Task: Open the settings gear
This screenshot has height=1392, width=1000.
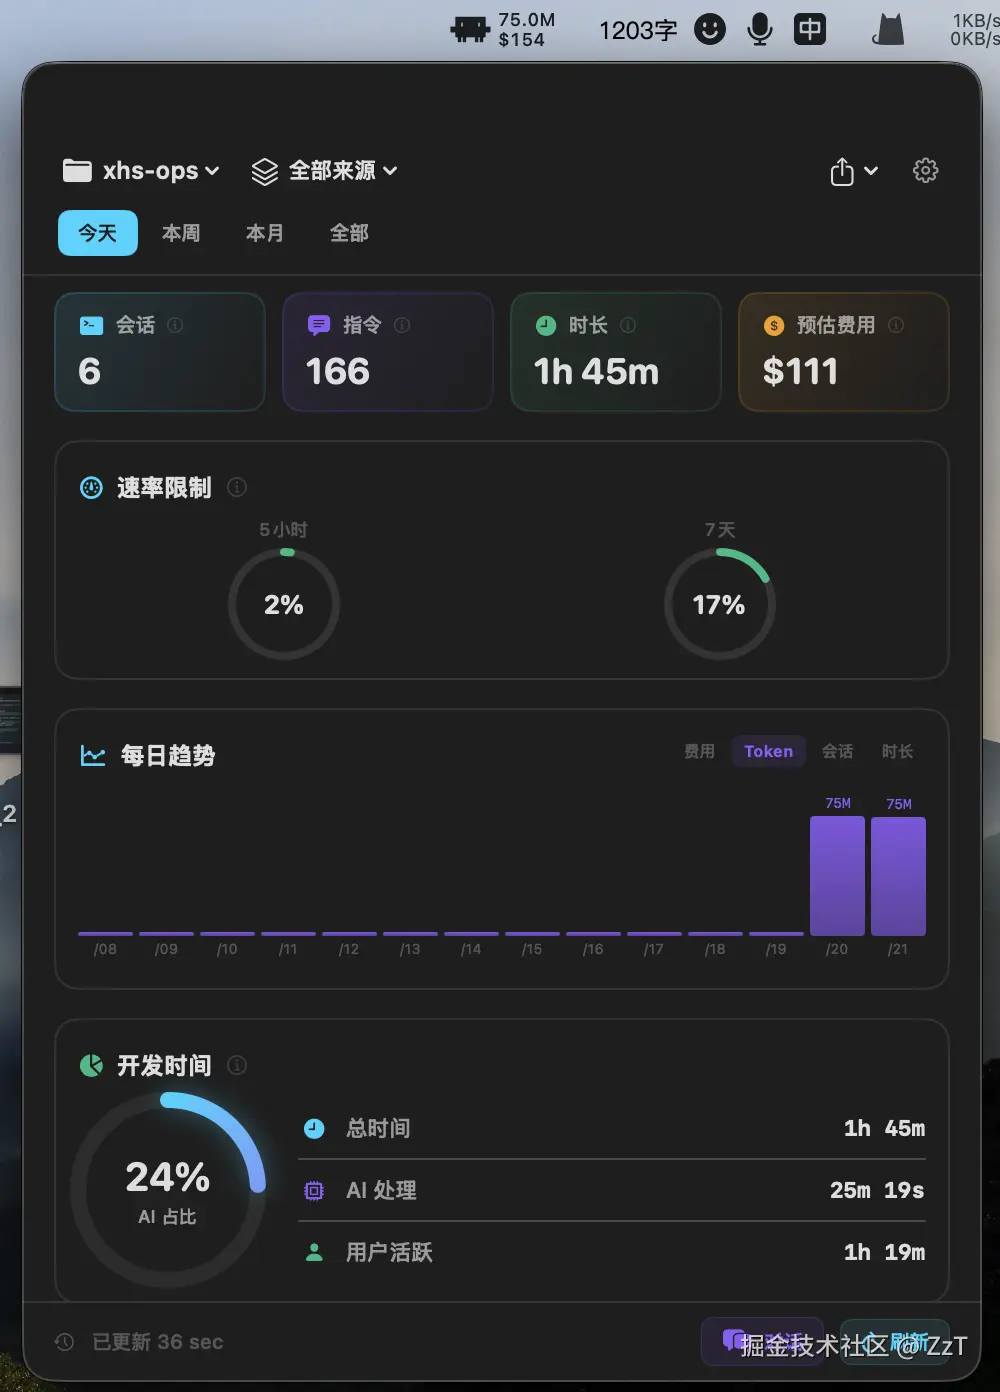Action: [x=925, y=170]
